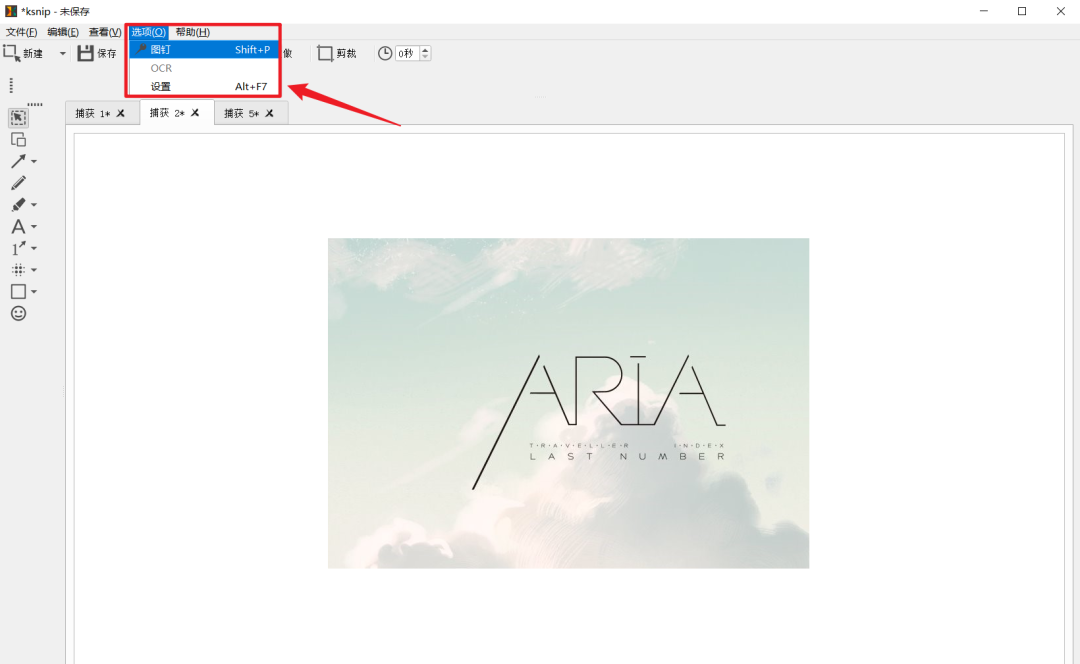Viewport: 1080px width, 664px height.
Task: Choose 图钉 from the options menu
Action: coord(204,50)
